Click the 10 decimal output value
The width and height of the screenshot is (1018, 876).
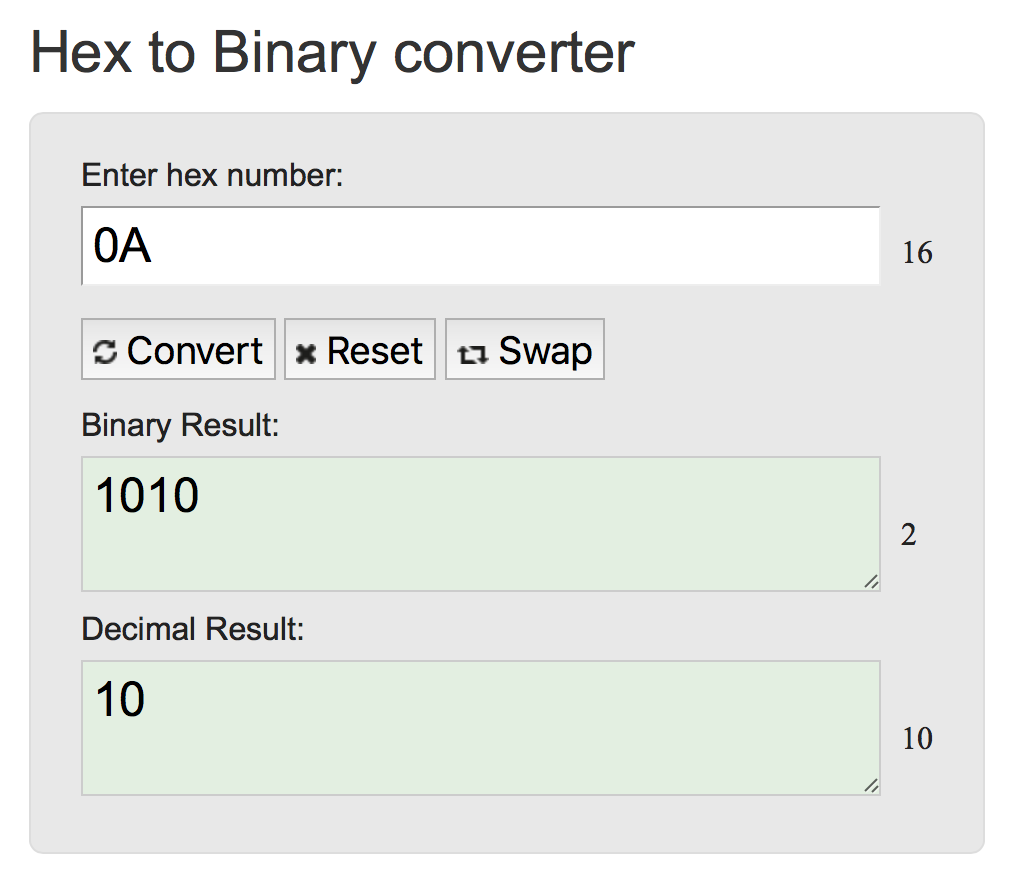(x=120, y=699)
